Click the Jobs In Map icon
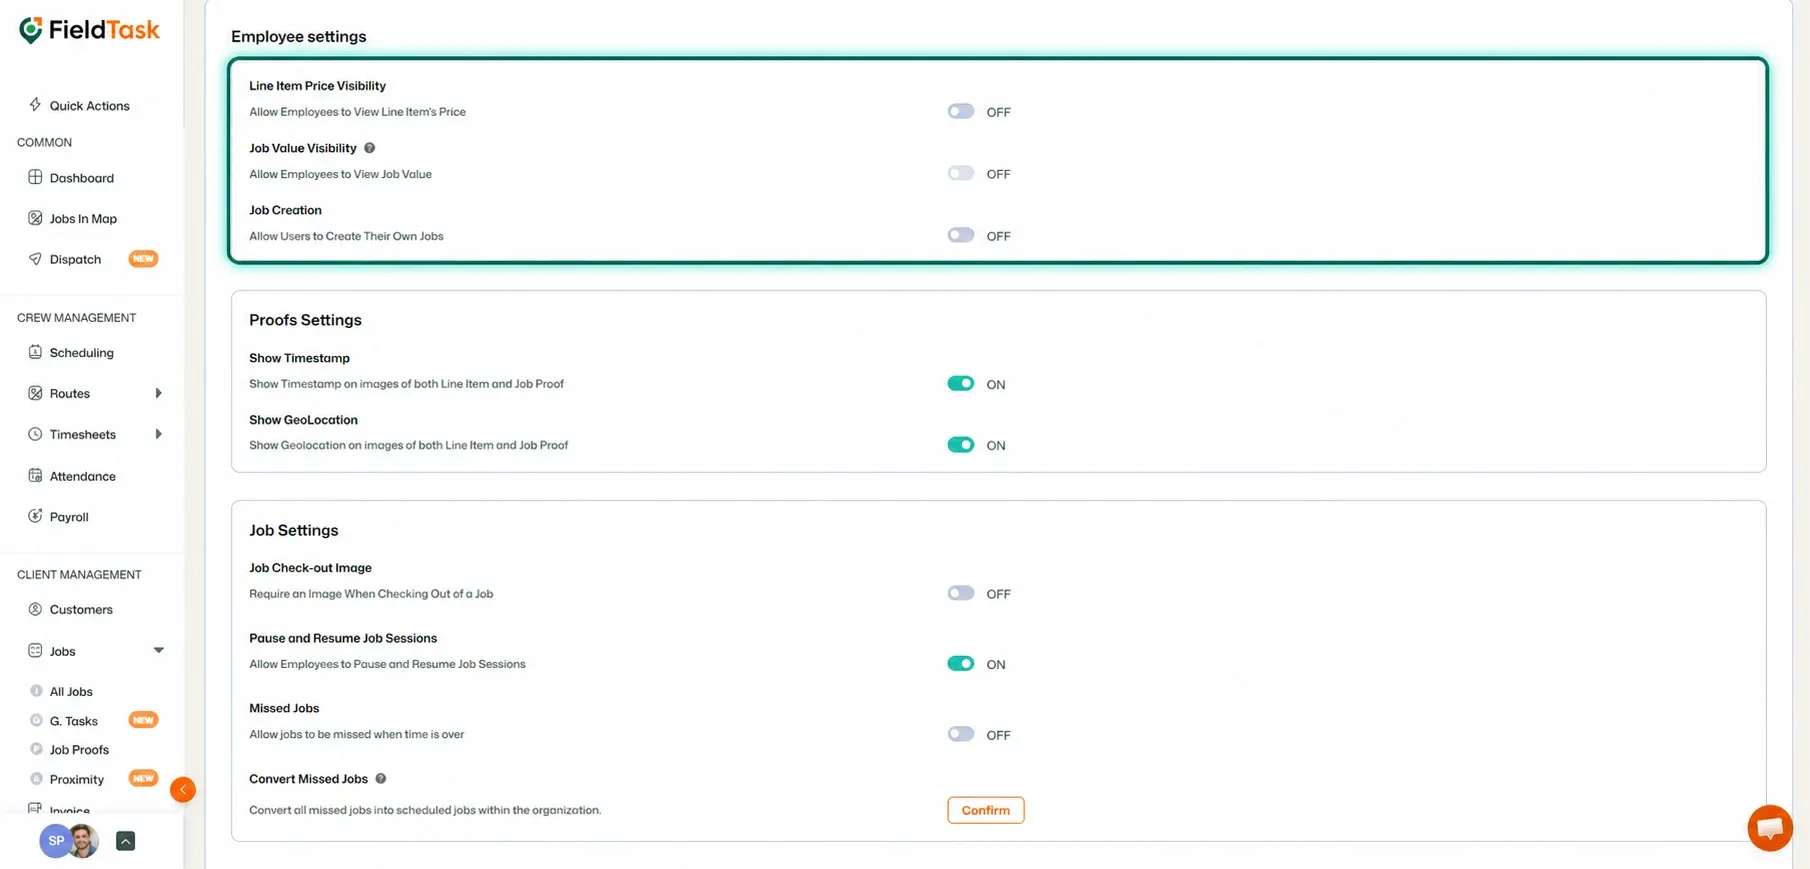 pyautogui.click(x=35, y=218)
